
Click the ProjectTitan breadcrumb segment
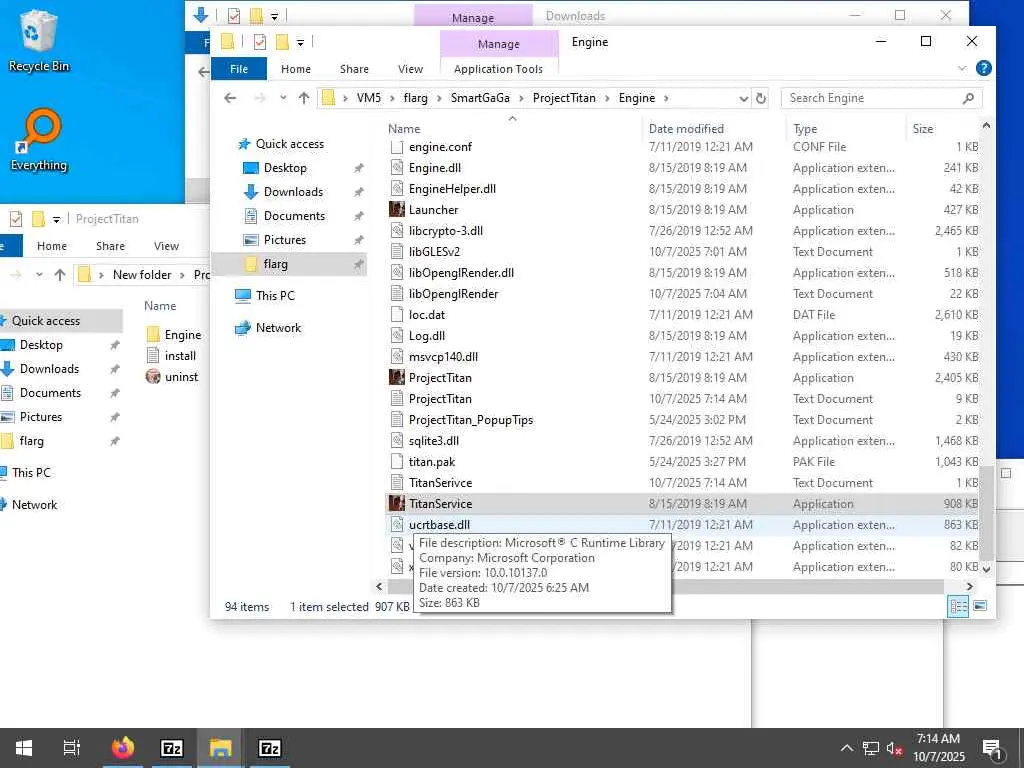(x=564, y=98)
